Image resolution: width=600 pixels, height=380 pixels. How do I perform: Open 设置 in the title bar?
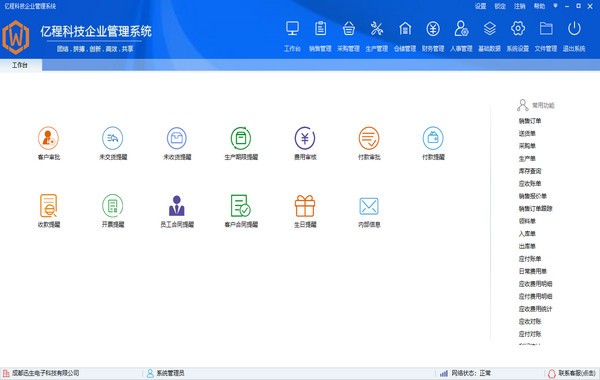pos(481,6)
